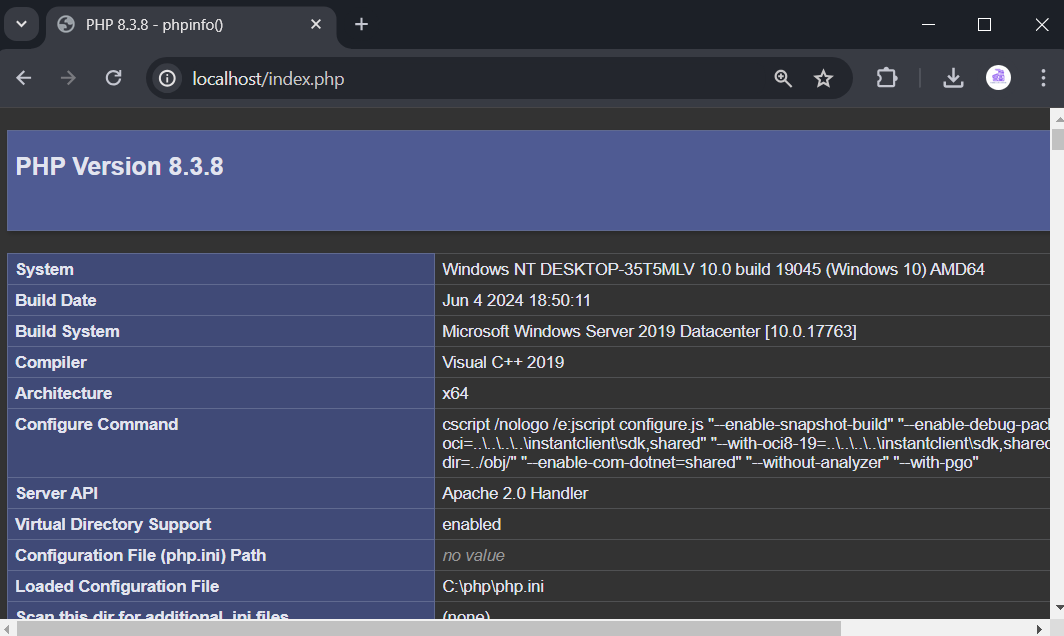The image size is (1064, 636).
Task: Click the PHP Version 8.3.8 heading
Action: pos(119,166)
